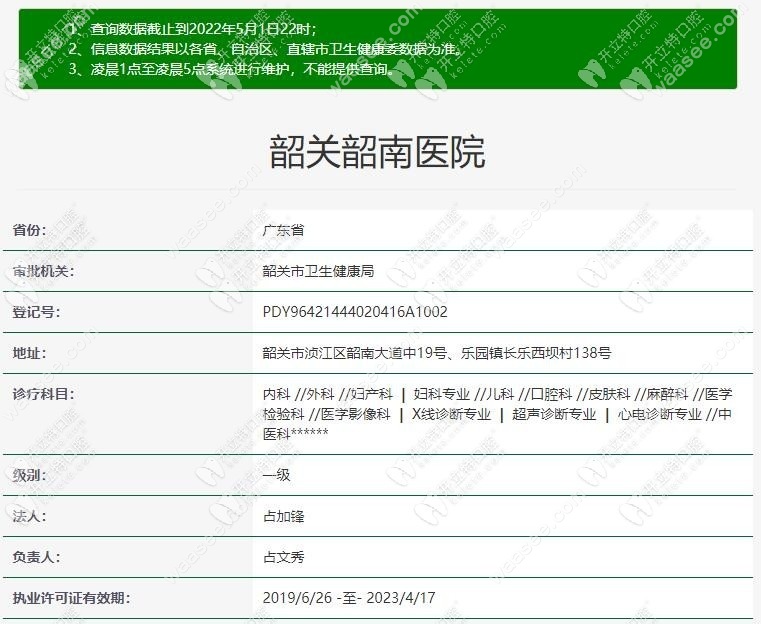Select validity dates 2019/6/26 -至- 2023/4/17
The height and width of the screenshot is (624, 761).
point(349,598)
